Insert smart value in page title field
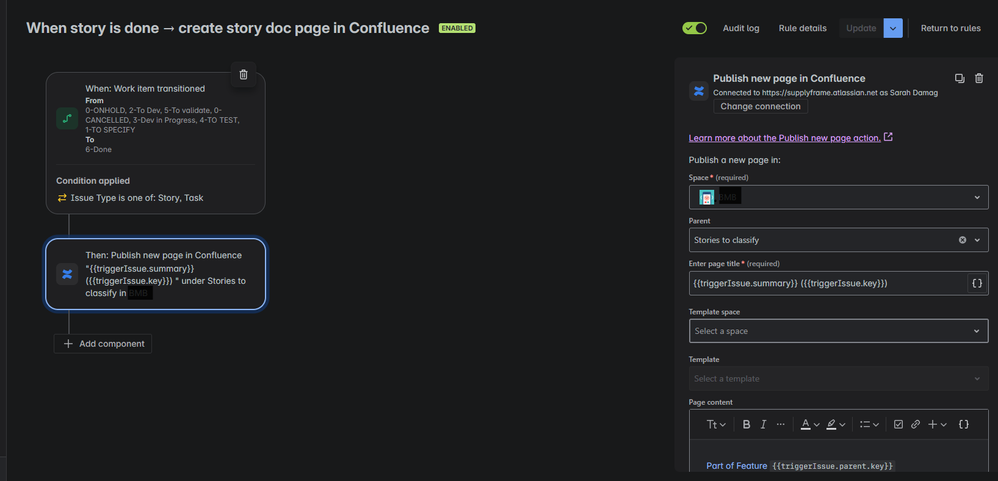The height and width of the screenshot is (481, 998). click(x=978, y=283)
